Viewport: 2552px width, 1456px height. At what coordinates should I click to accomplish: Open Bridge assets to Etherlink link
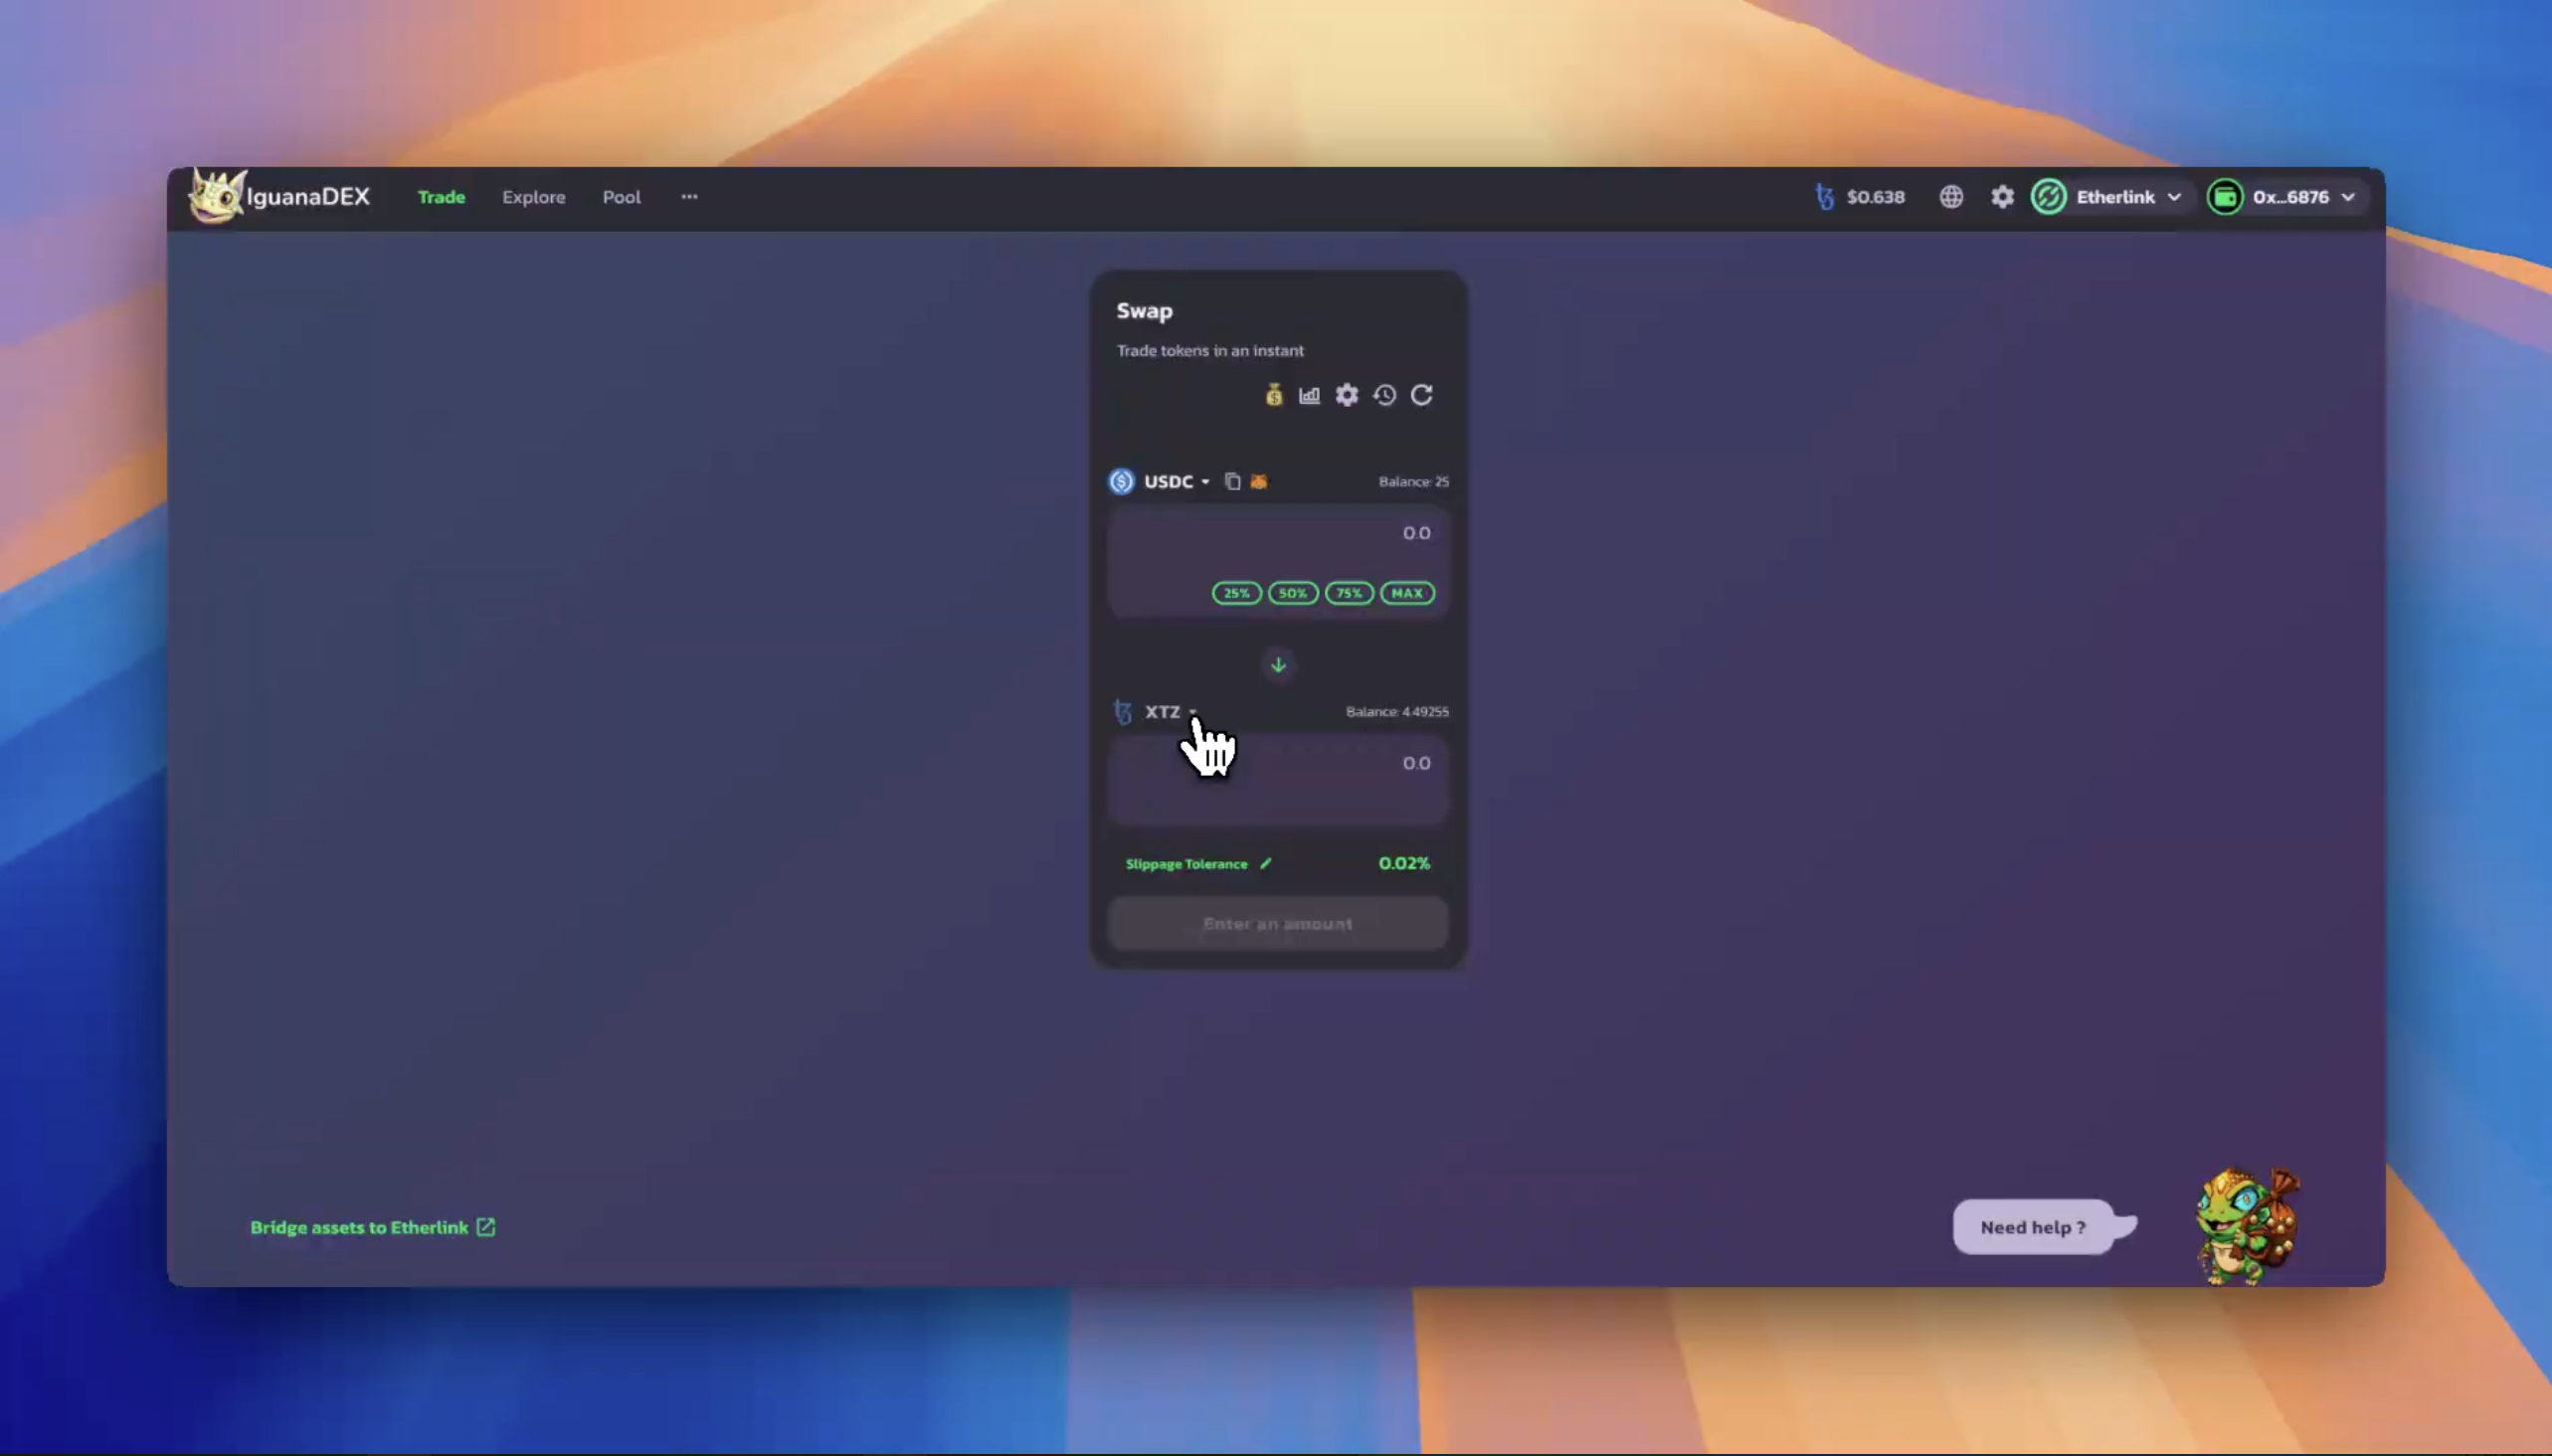(x=372, y=1227)
